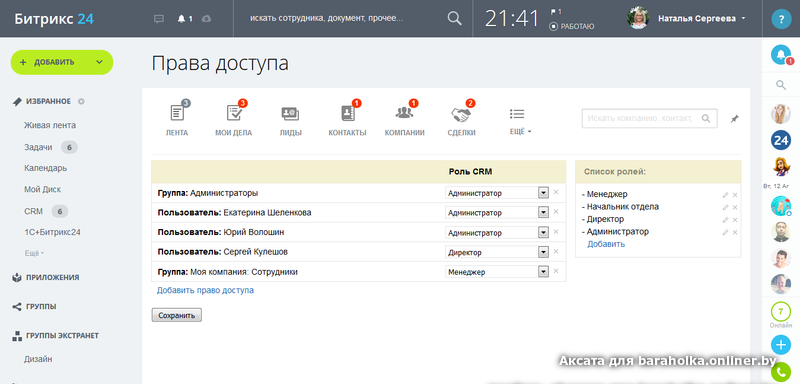Open Живая лента in sidebar

(x=50, y=125)
